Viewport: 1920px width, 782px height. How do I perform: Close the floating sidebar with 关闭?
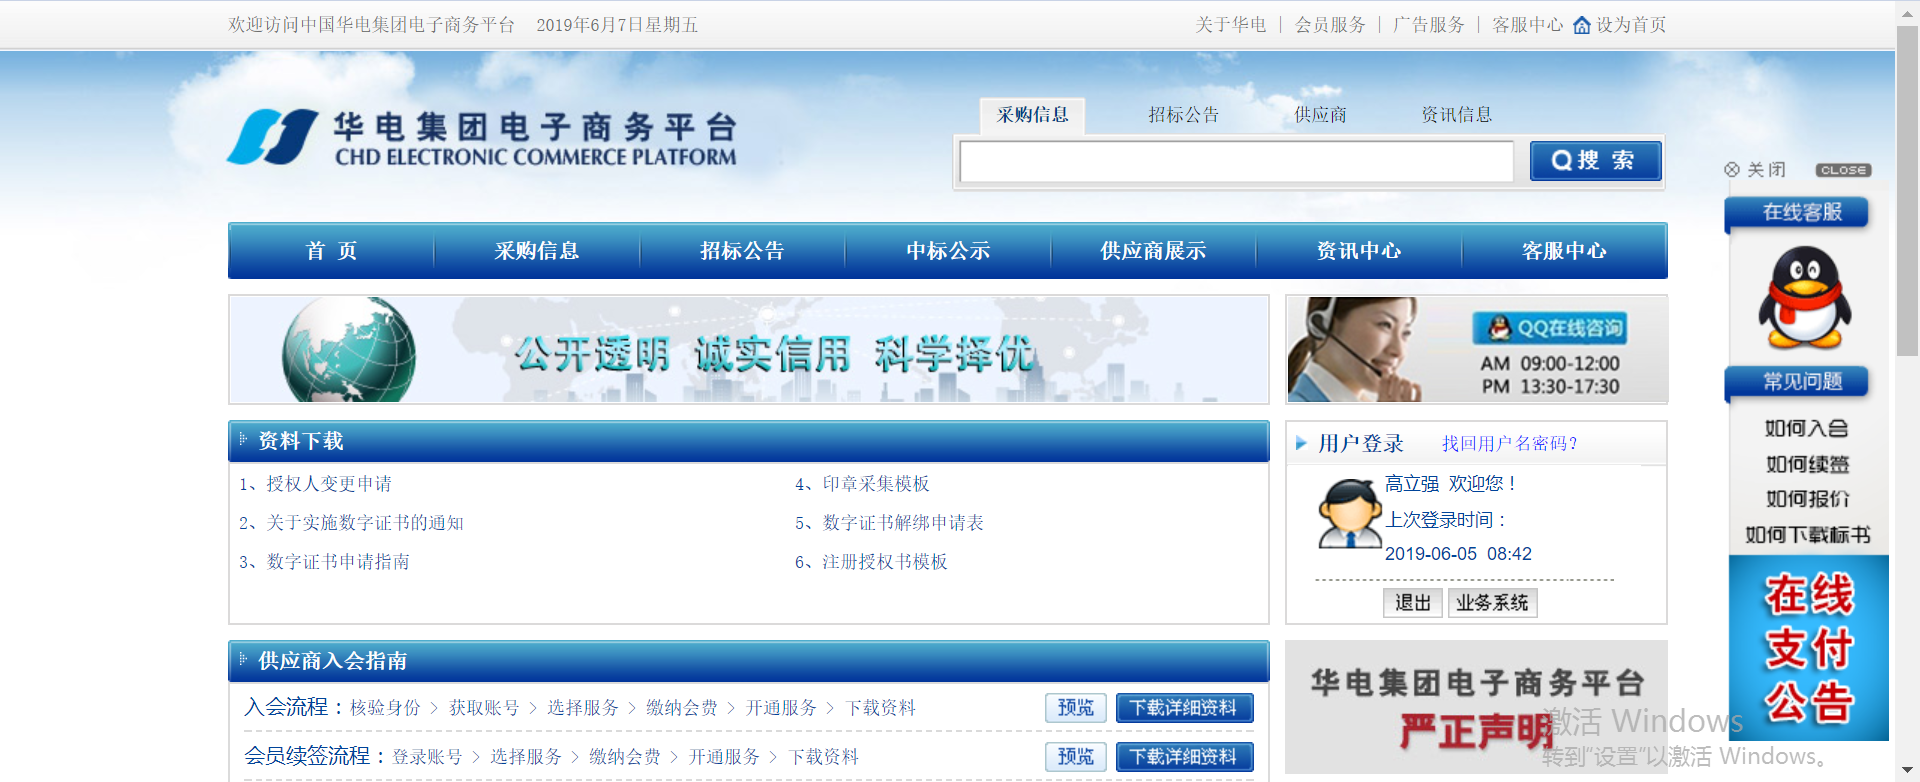tap(1755, 170)
